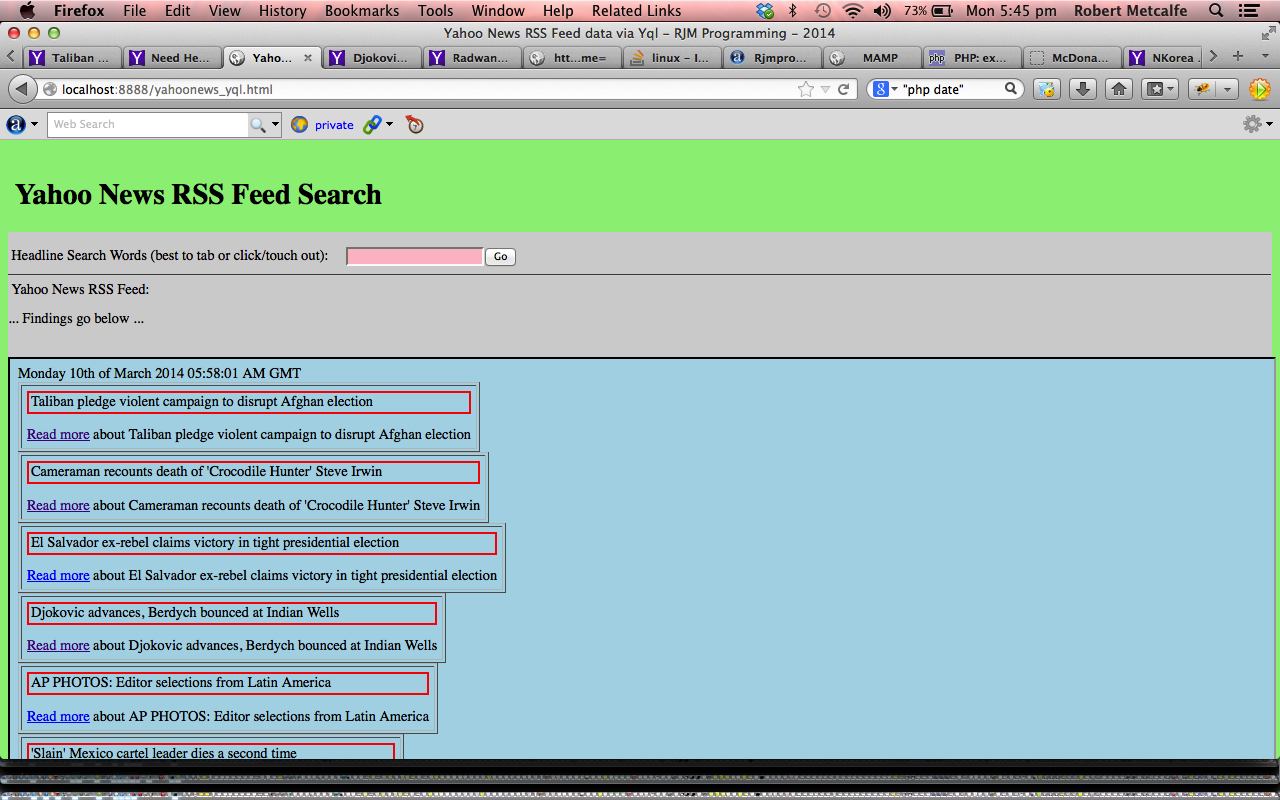Click the Taliban pledge violent campaign headline box

pos(249,402)
